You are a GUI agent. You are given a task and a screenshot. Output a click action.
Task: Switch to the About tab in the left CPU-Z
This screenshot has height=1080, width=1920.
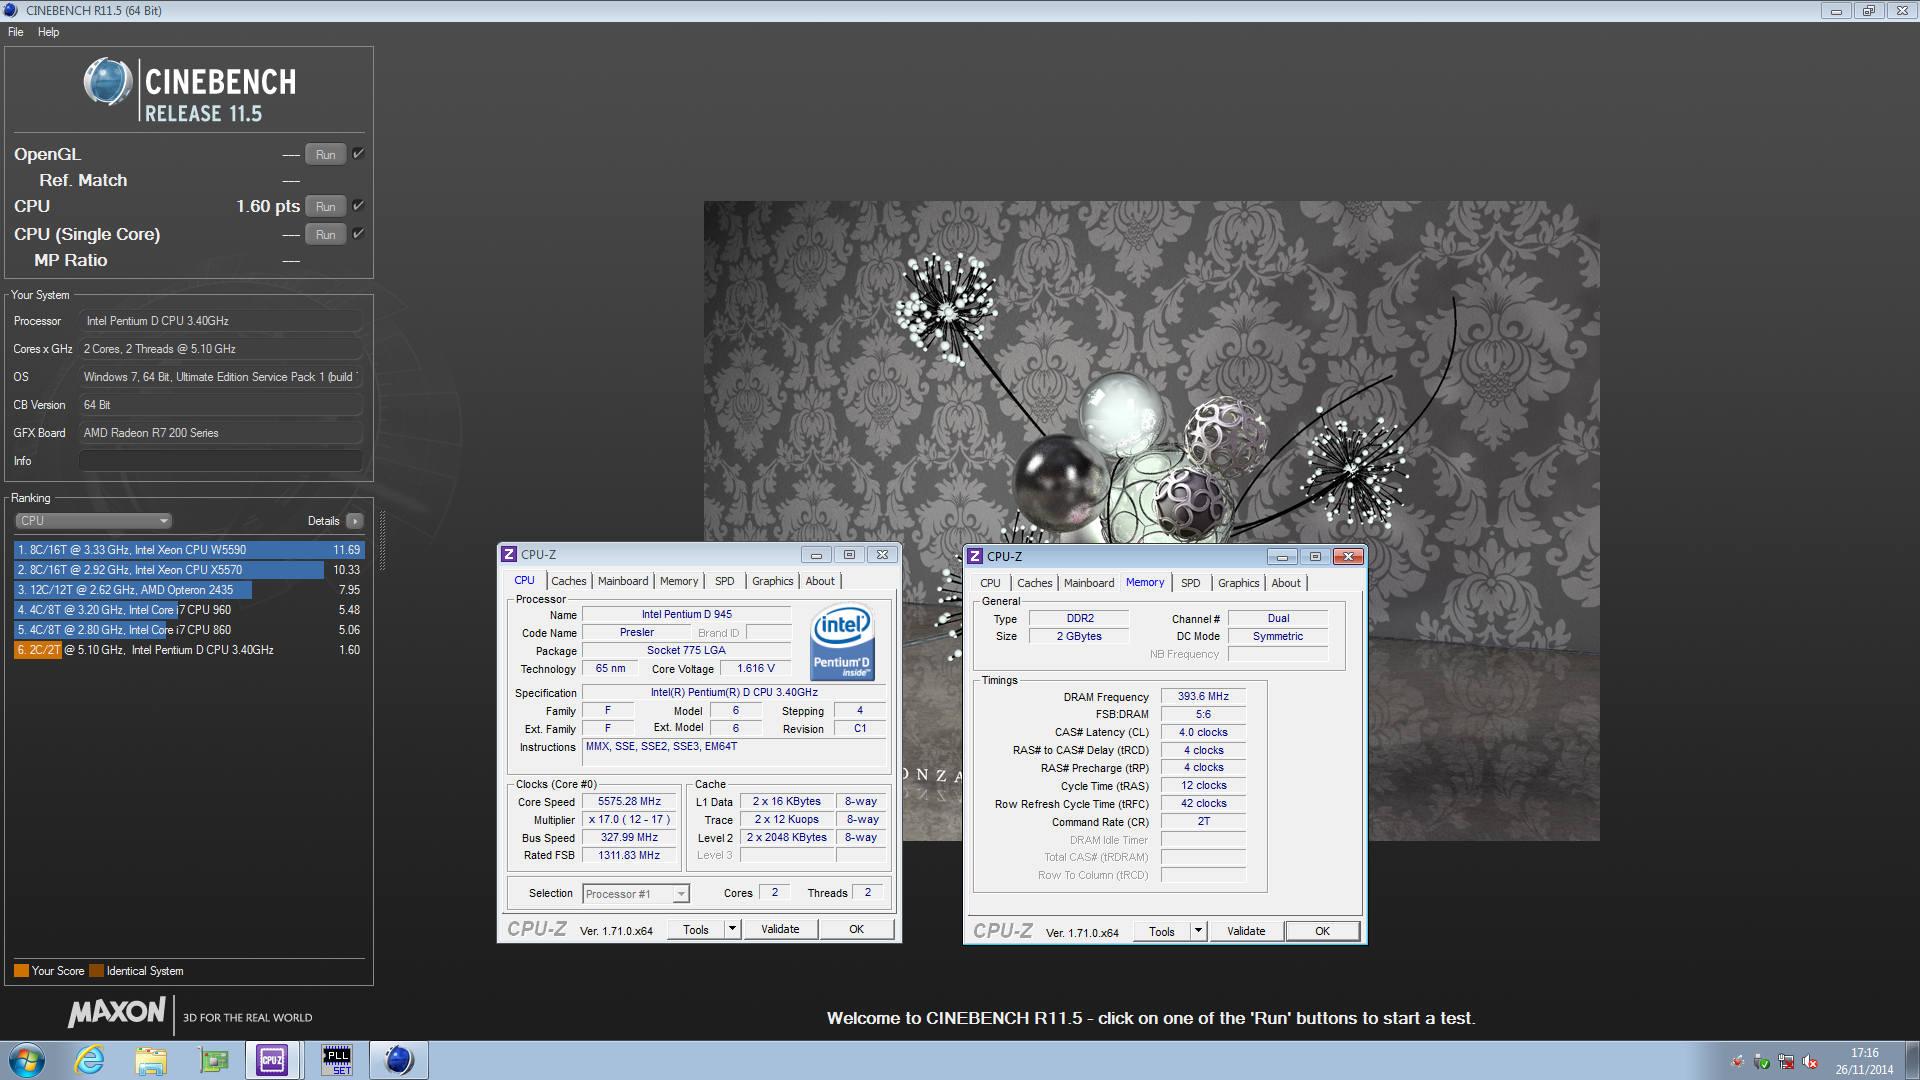[820, 581]
